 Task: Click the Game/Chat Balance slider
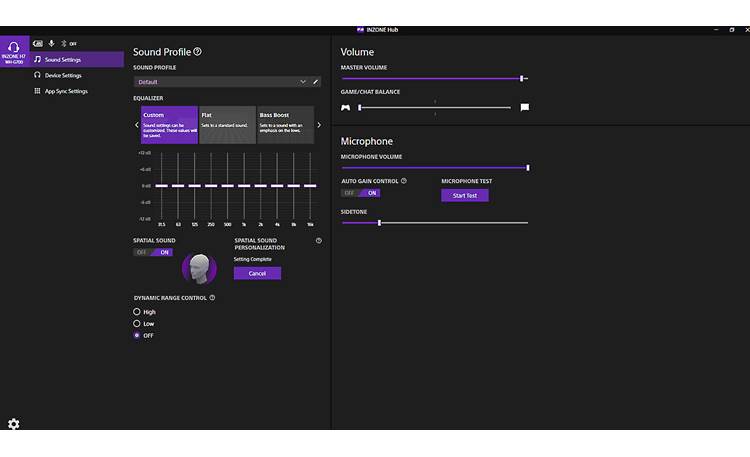[x=435, y=108]
